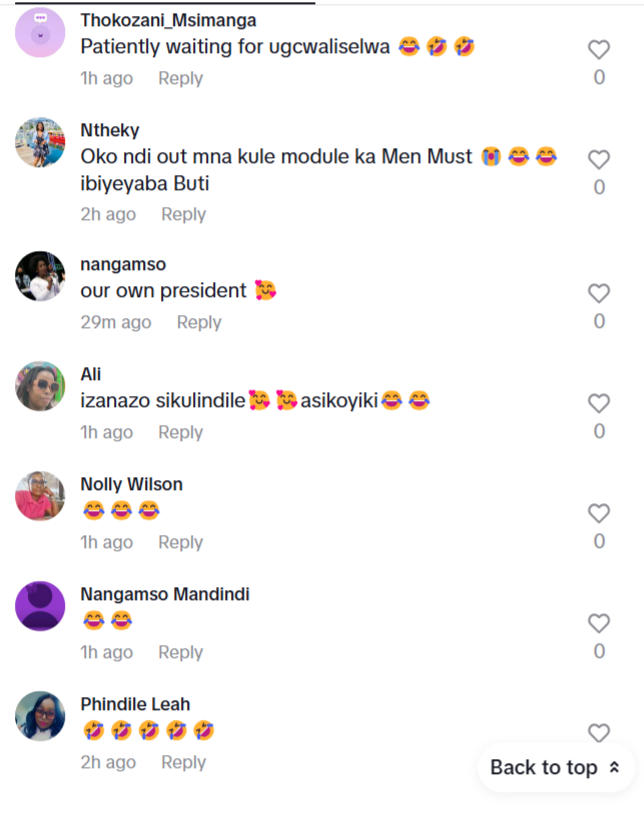View nangamso's profile photo
The height and width of the screenshot is (814, 644).
tap(41, 276)
